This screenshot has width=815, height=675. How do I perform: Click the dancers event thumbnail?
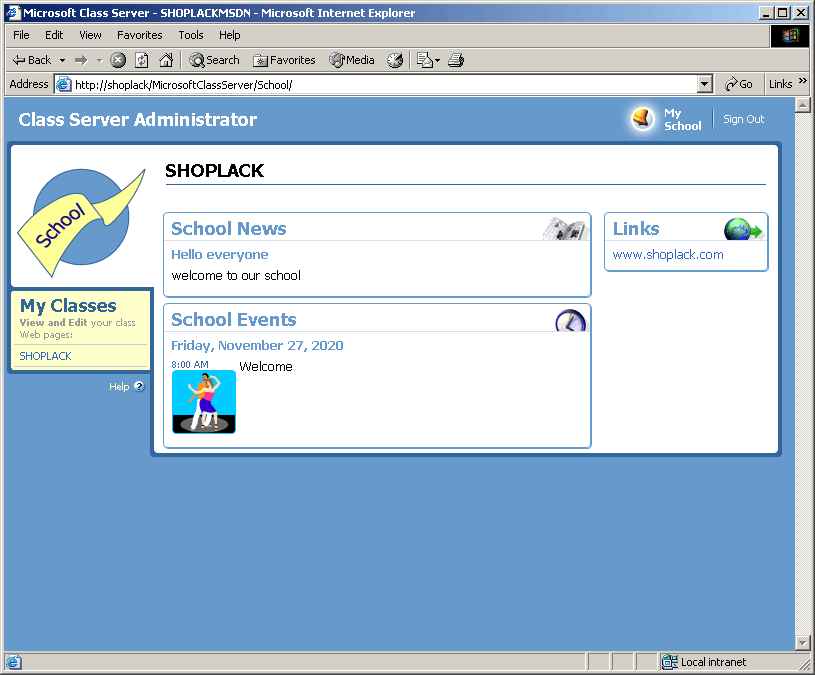click(204, 402)
